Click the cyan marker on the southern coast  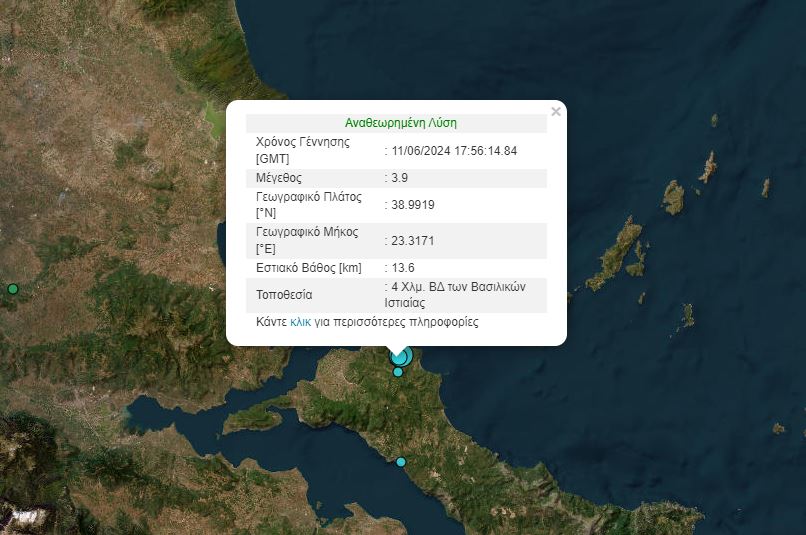click(401, 462)
